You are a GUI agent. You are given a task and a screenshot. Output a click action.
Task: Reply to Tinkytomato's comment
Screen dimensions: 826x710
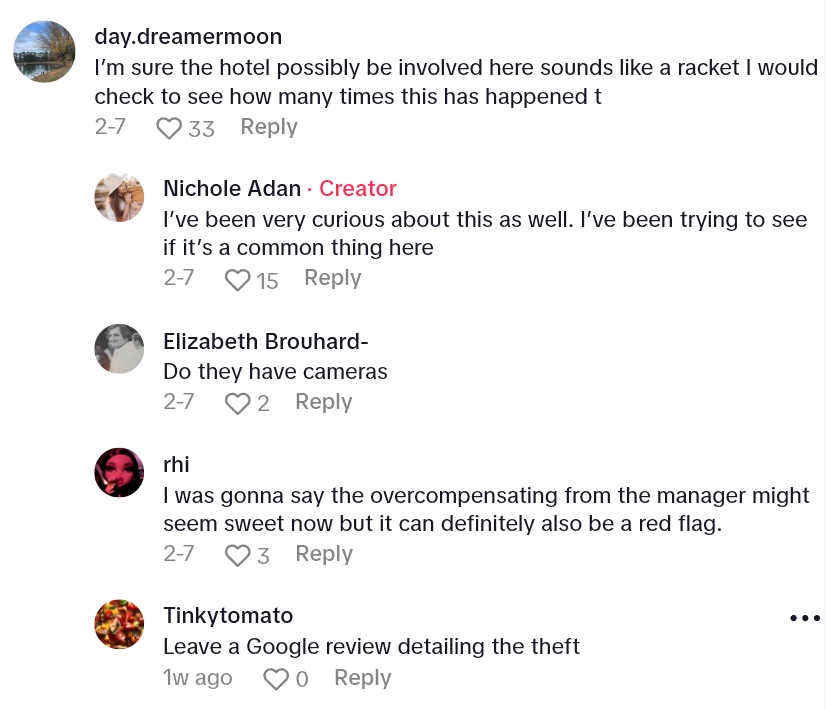pos(362,678)
